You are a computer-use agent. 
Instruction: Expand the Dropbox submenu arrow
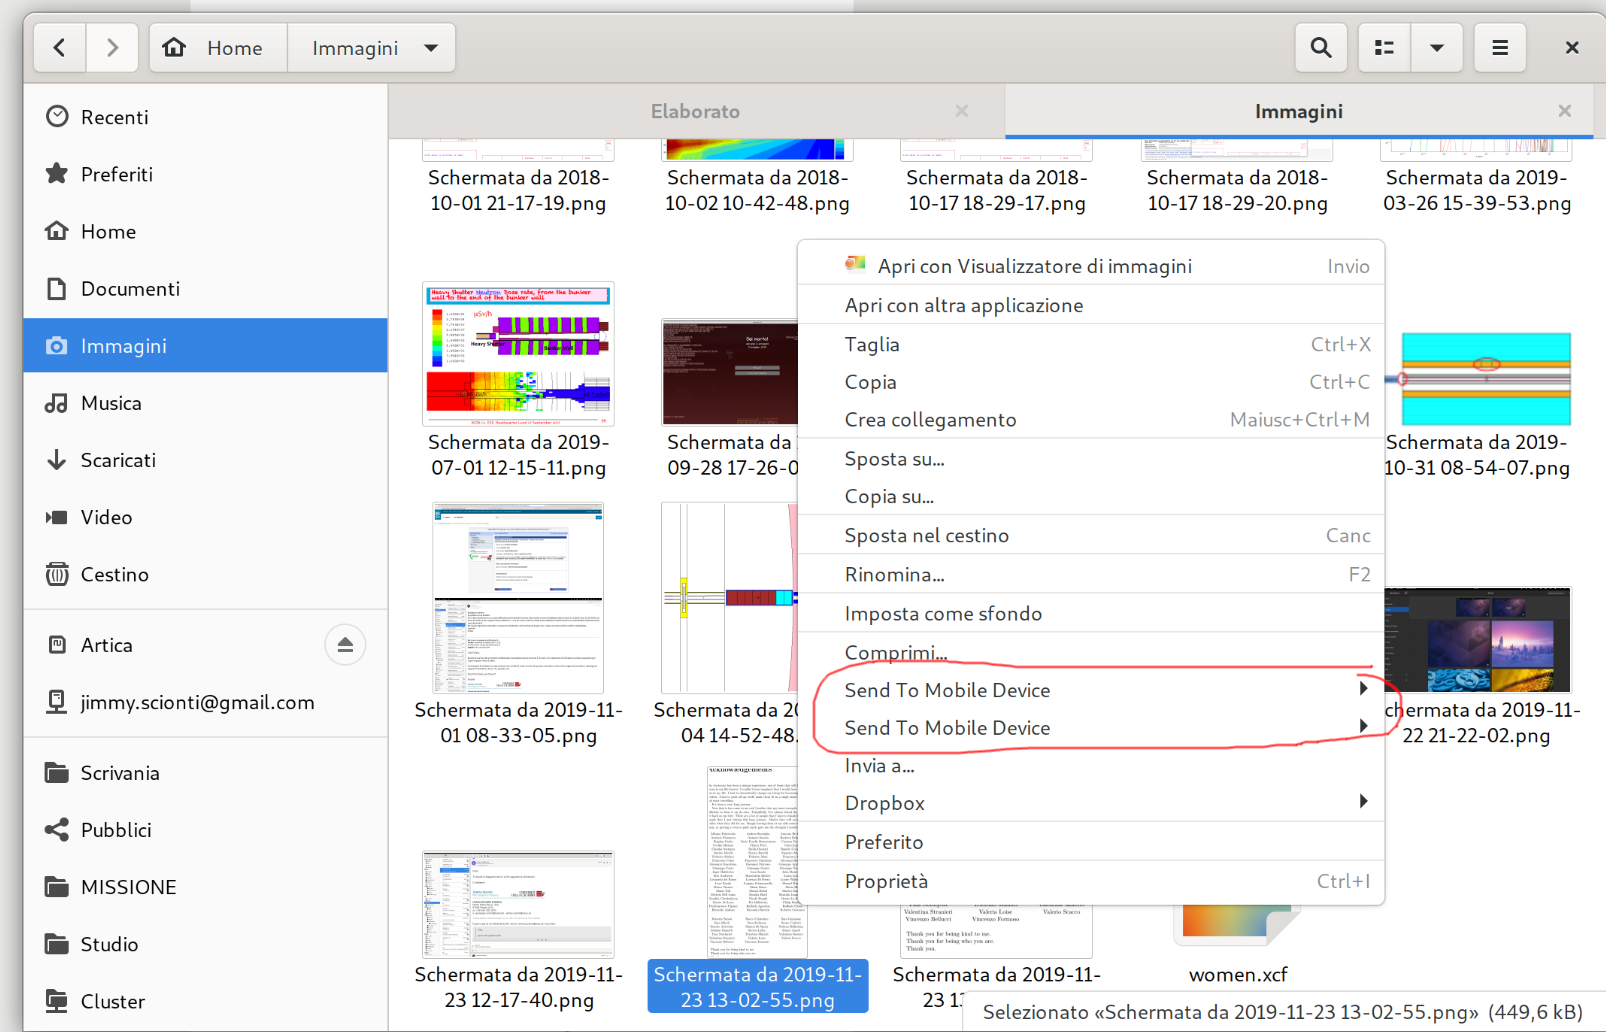[x=1363, y=801]
